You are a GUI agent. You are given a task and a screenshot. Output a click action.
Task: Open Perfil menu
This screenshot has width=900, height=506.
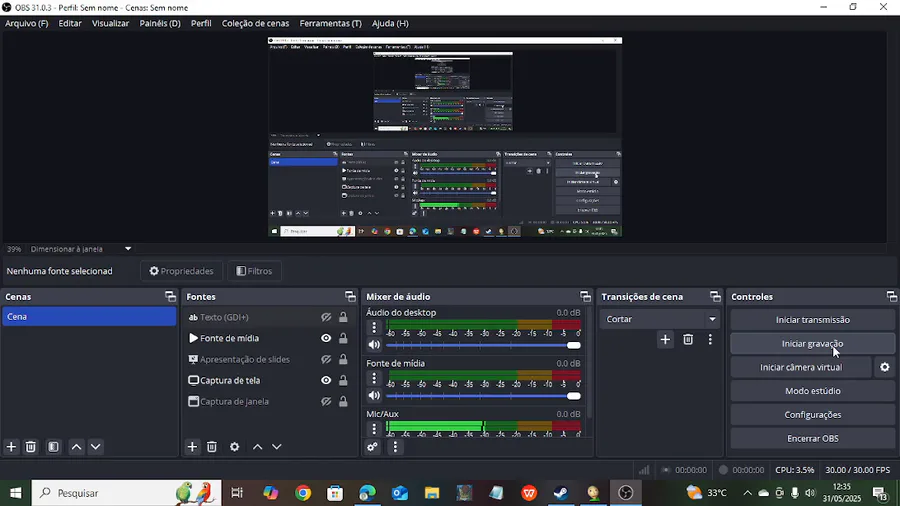coord(201,24)
